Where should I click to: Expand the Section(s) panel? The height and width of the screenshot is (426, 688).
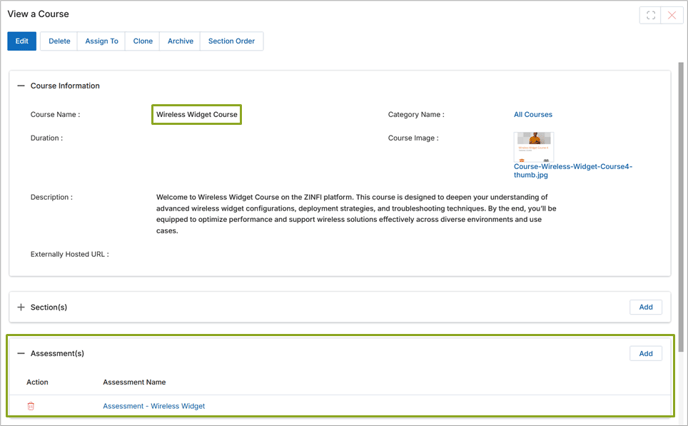coord(21,307)
